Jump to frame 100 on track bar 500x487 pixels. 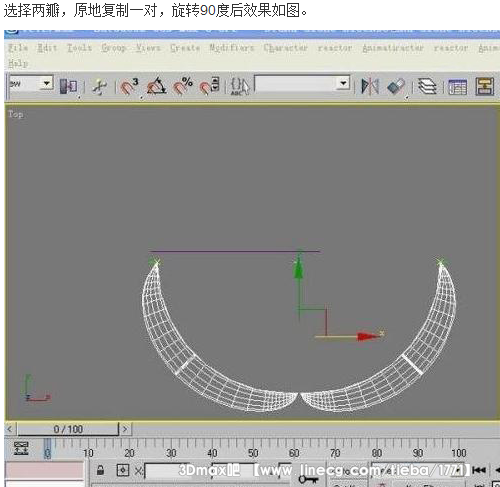click(x=459, y=453)
